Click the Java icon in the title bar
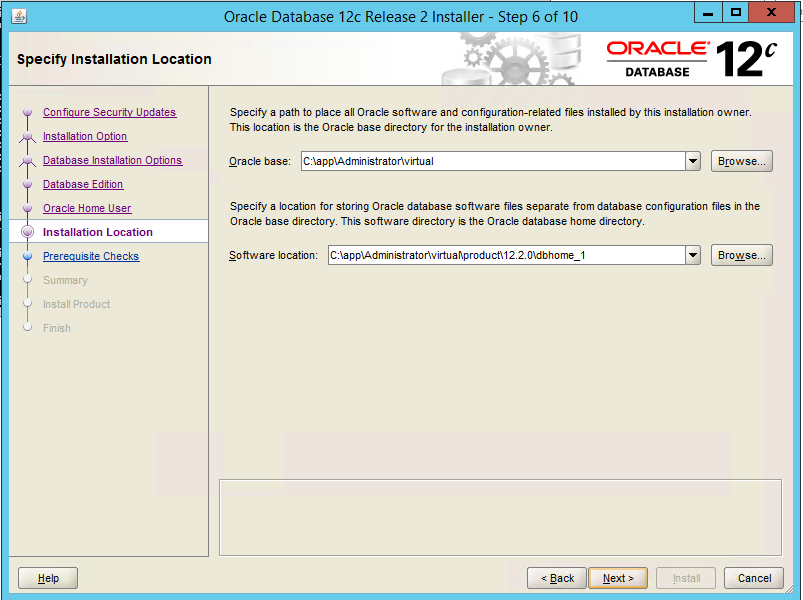 point(19,16)
